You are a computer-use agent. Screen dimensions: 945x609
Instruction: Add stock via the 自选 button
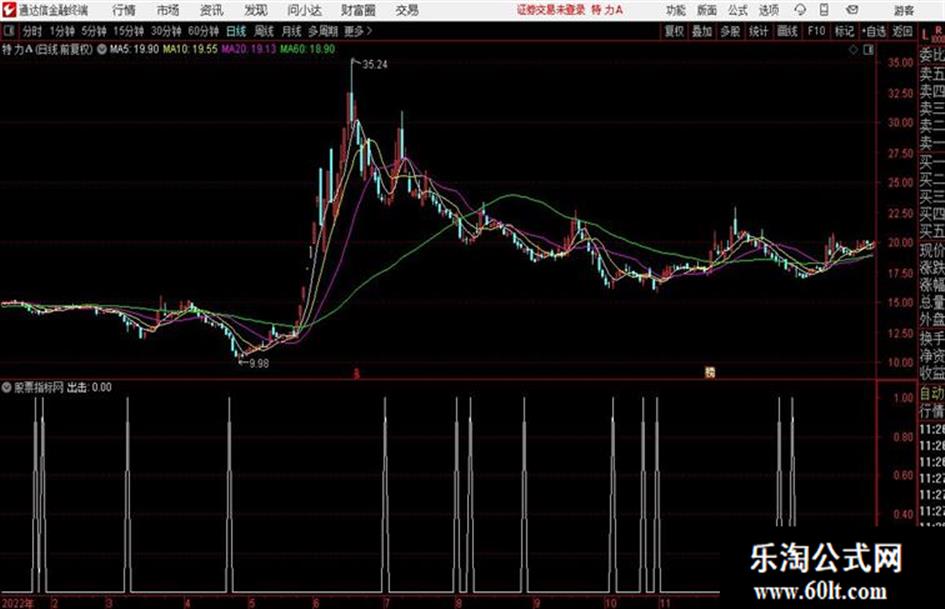pos(874,31)
